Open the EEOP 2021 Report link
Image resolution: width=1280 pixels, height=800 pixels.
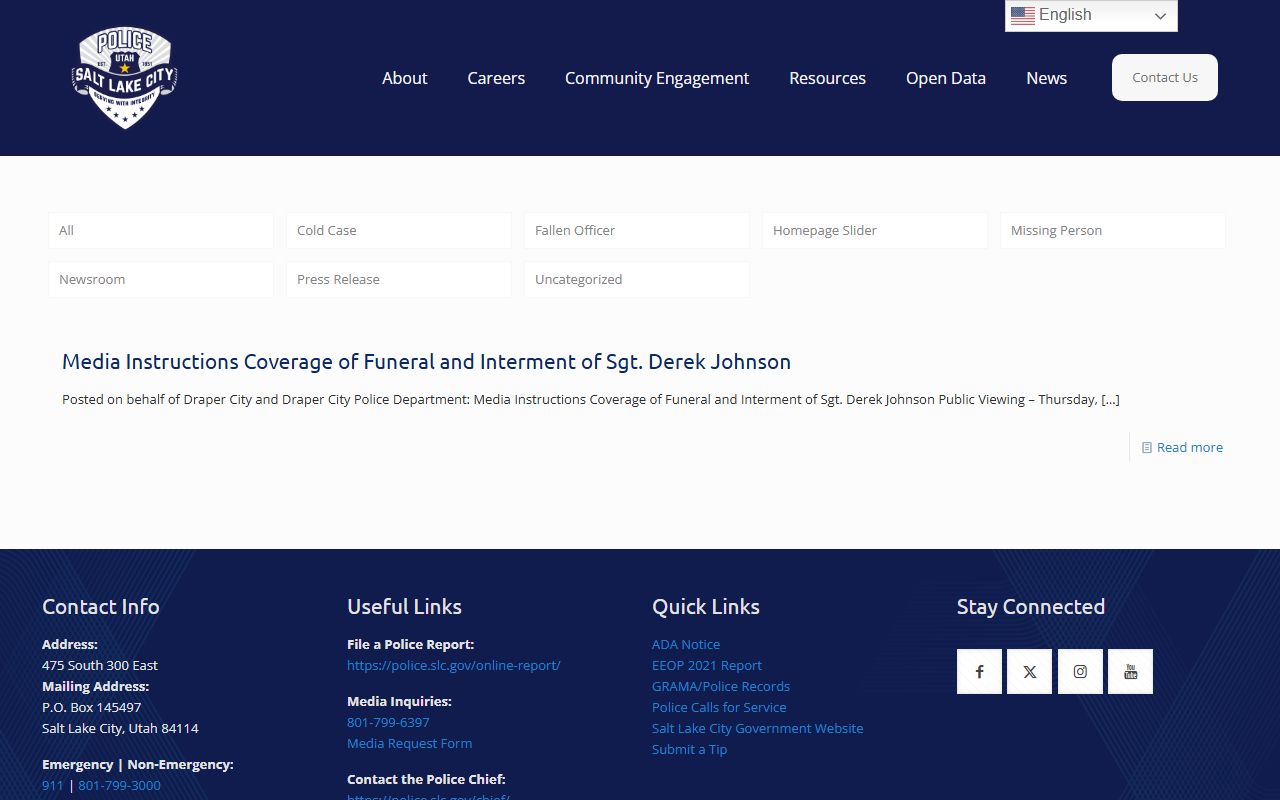pyautogui.click(x=706, y=665)
